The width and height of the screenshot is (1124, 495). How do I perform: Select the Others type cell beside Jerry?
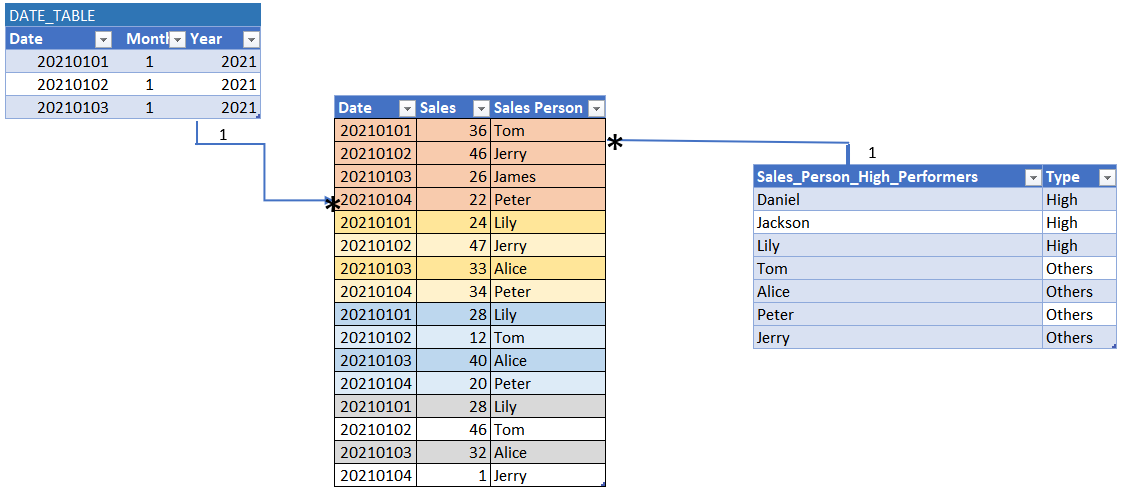[1079, 338]
